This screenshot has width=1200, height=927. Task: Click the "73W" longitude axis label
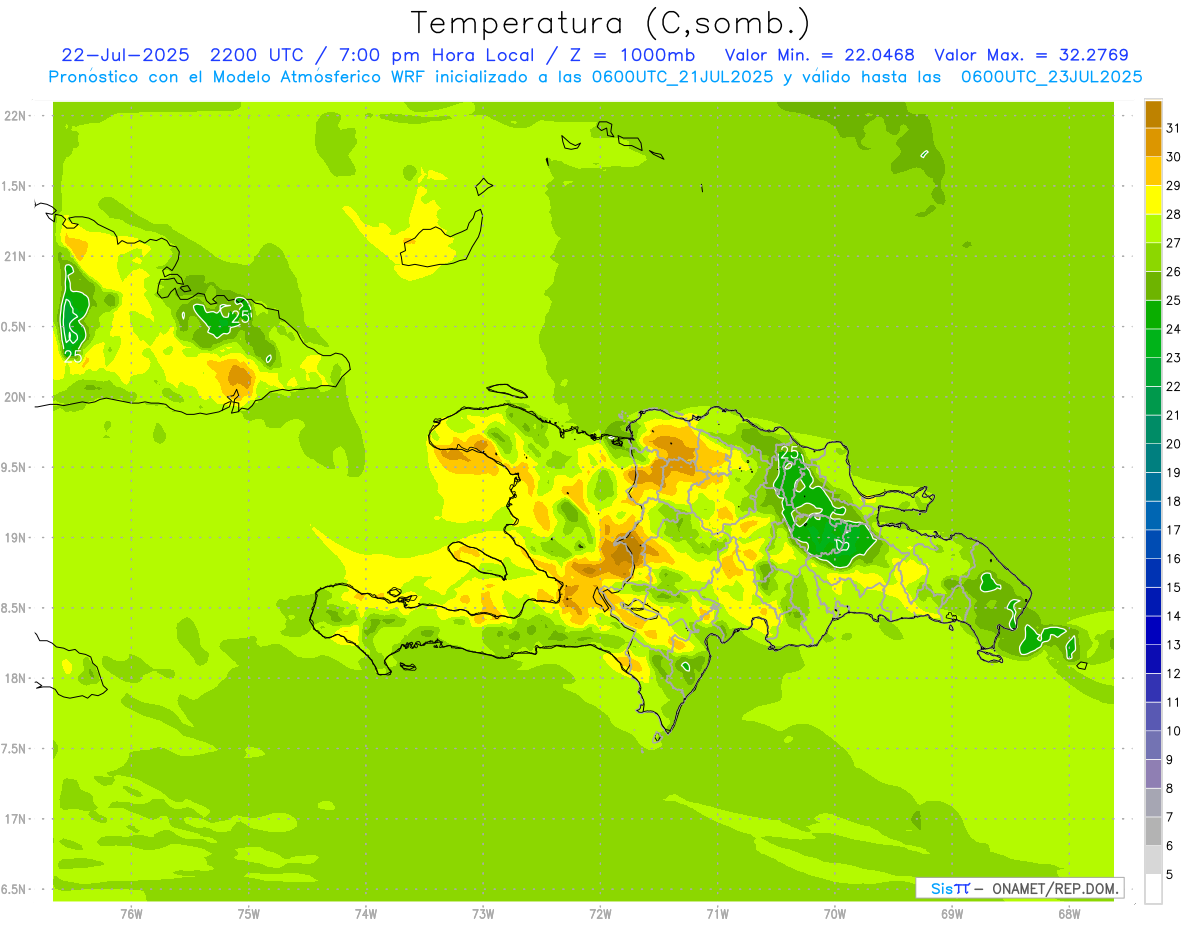(x=483, y=913)
